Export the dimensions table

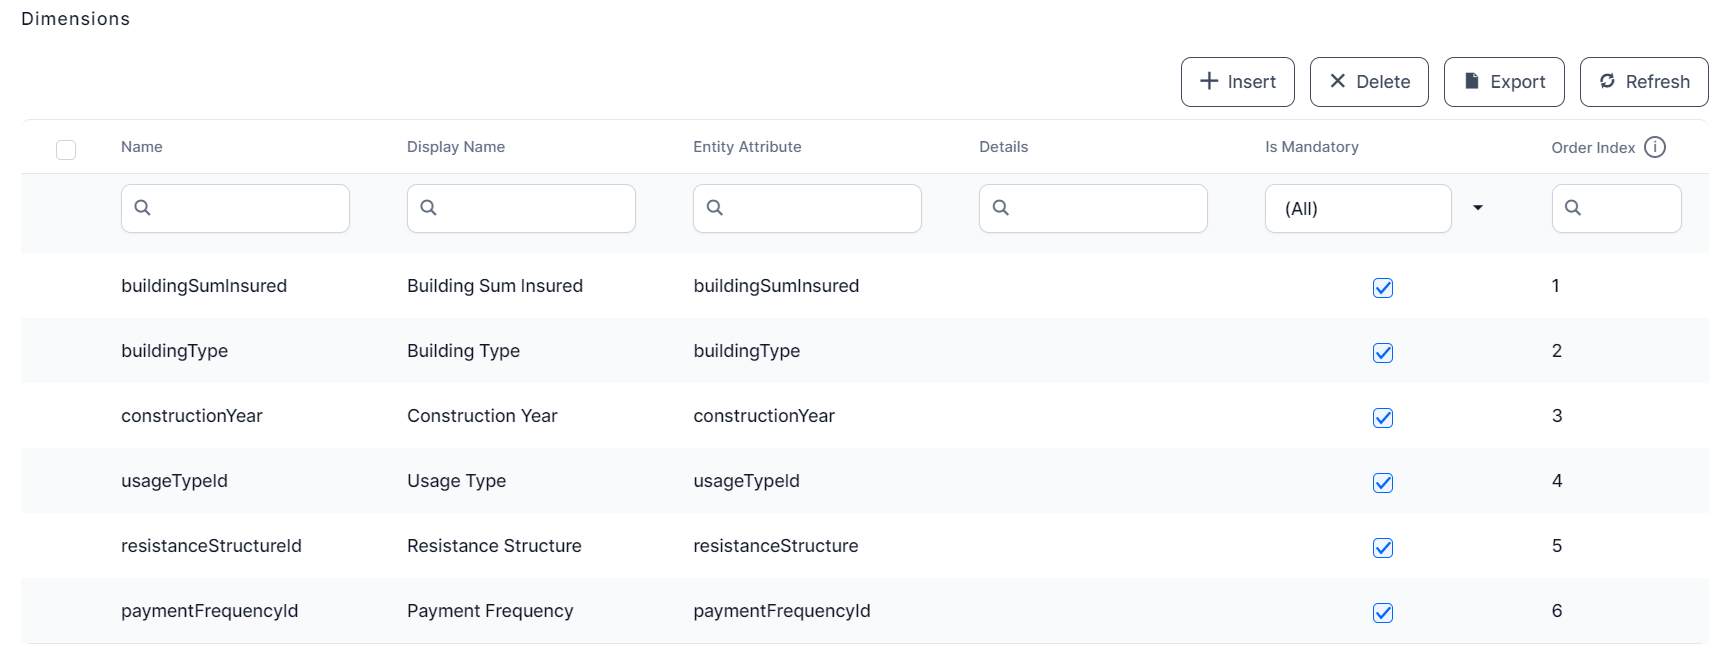coord(1504,82)
